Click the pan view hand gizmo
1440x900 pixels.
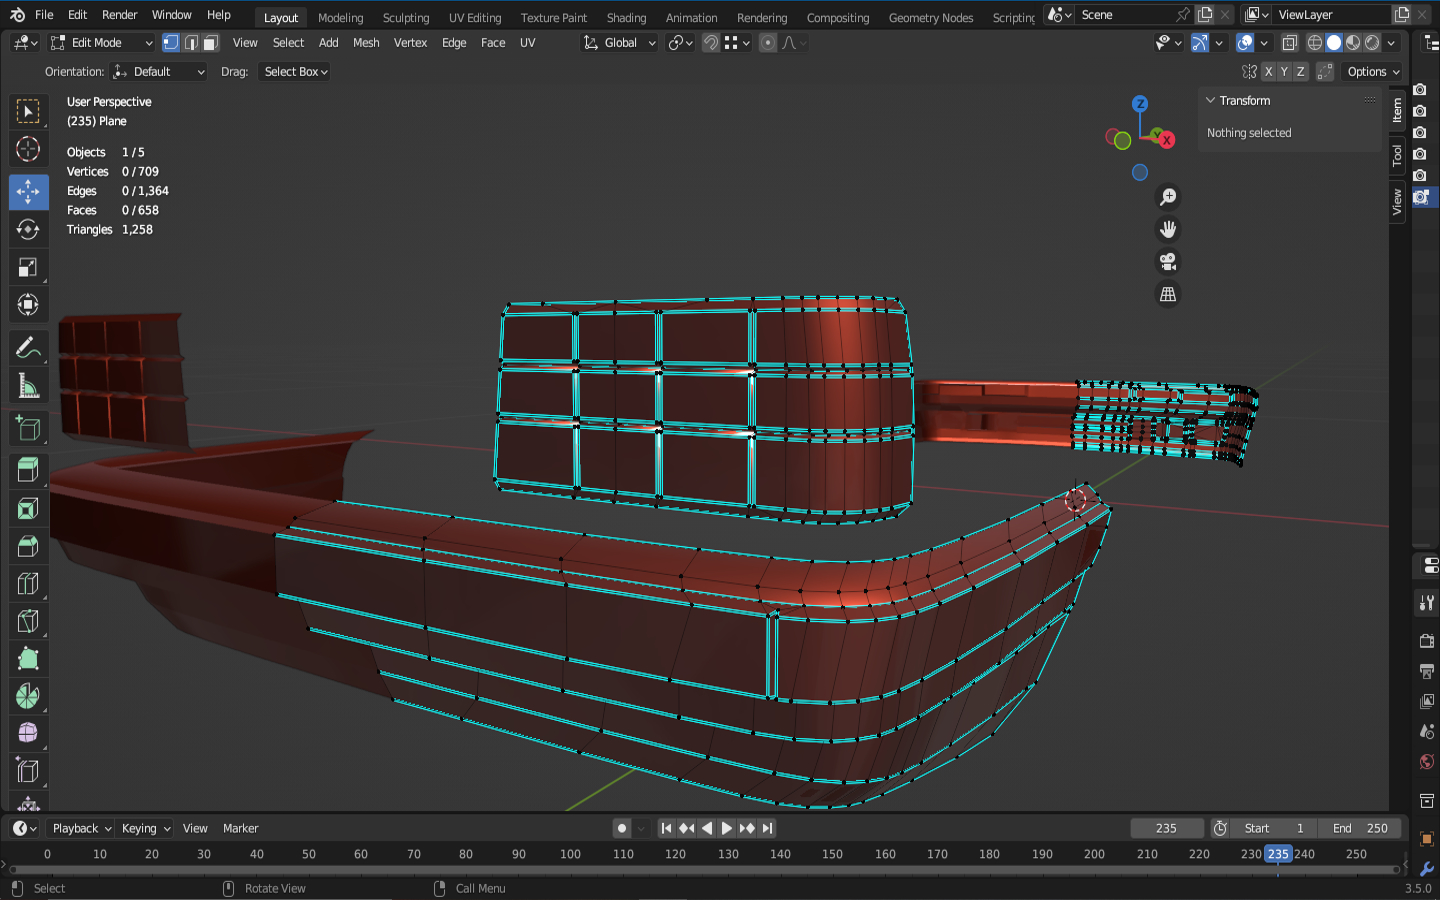(1168, 229)
